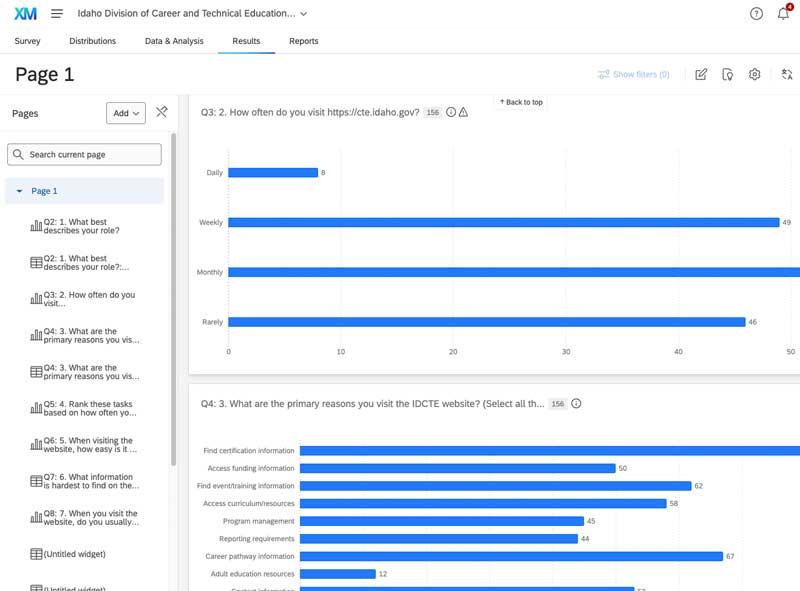
Task: Select Q8 When you visit the website item
Action: (84, 518)
